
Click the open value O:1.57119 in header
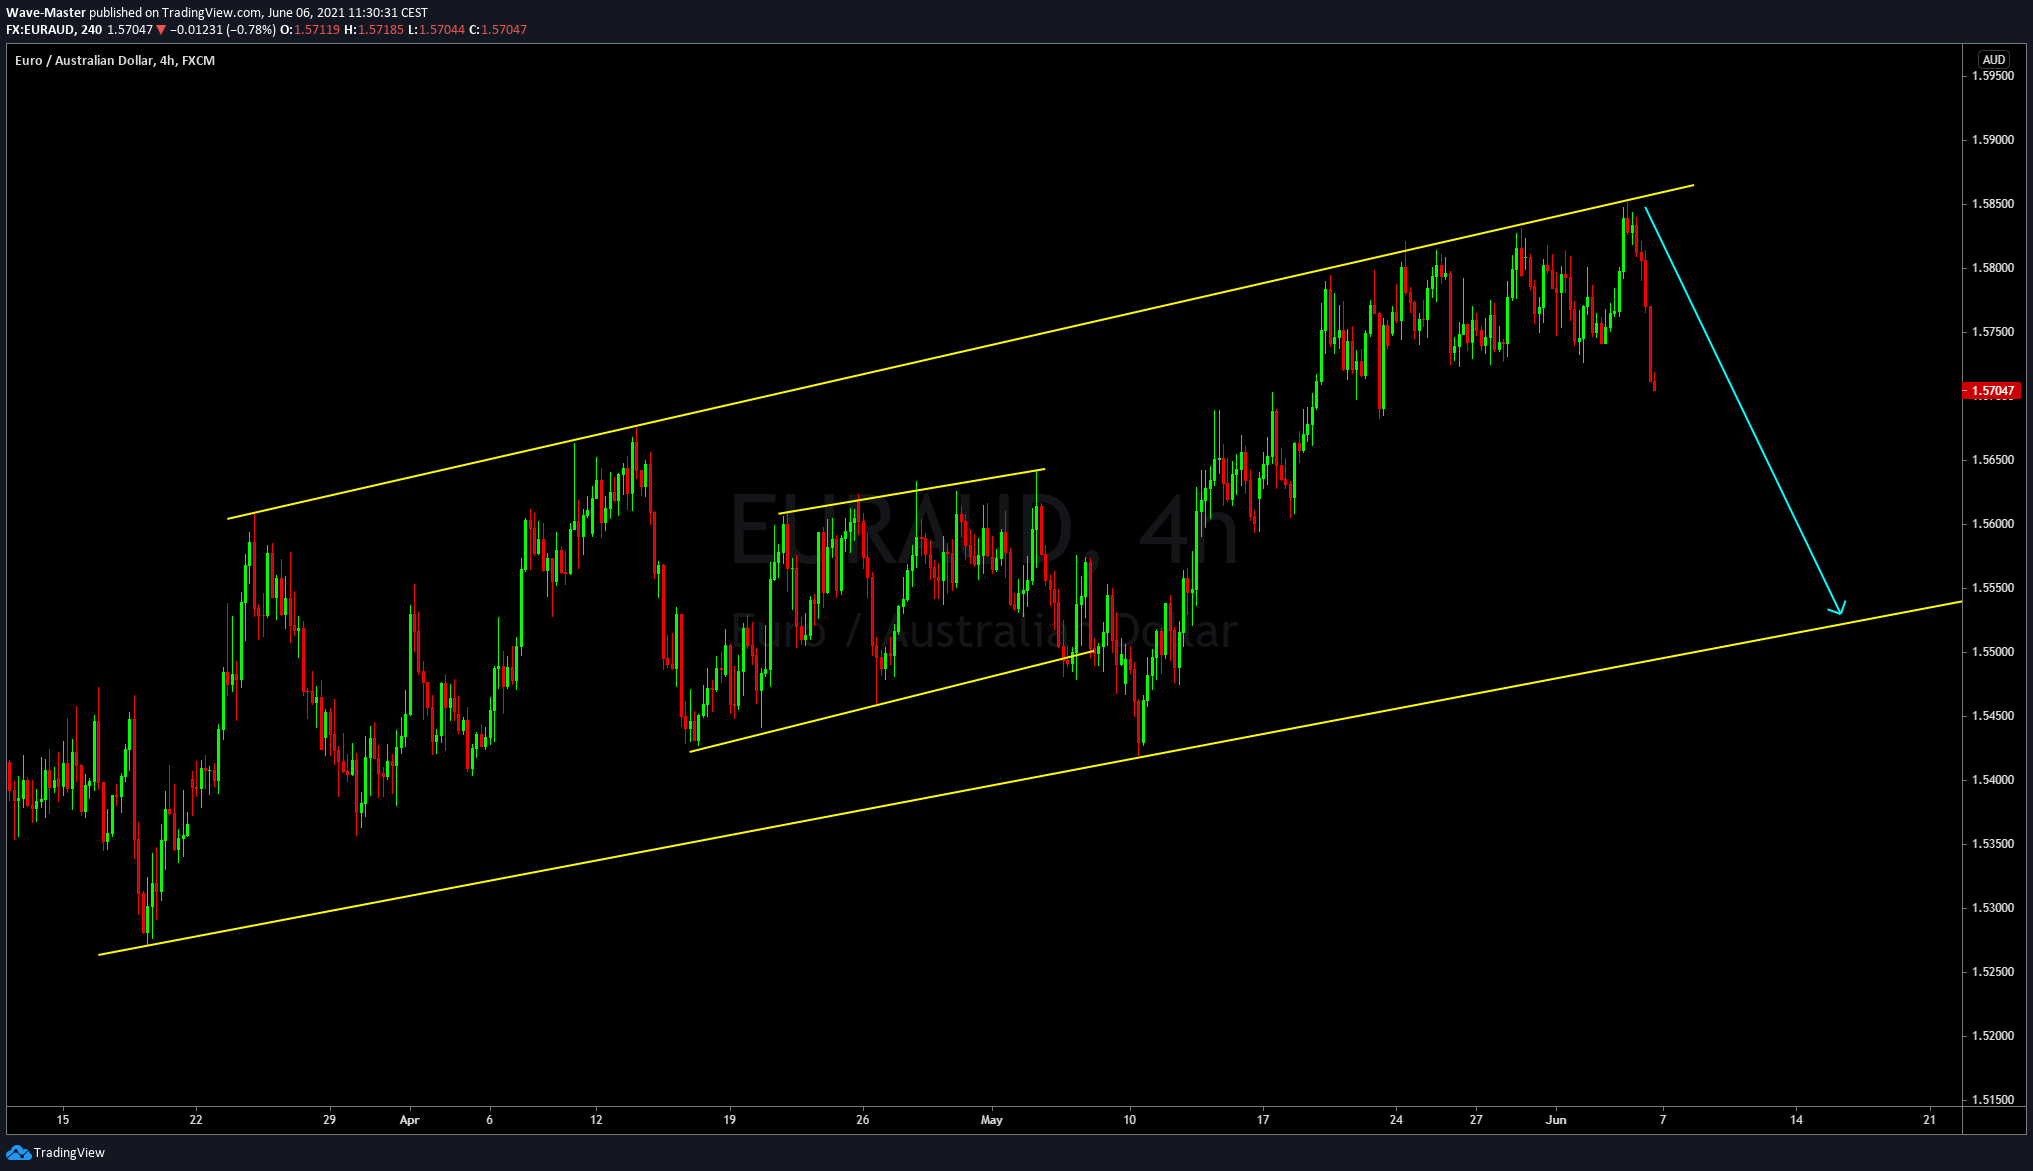click(x=310, y=30)
